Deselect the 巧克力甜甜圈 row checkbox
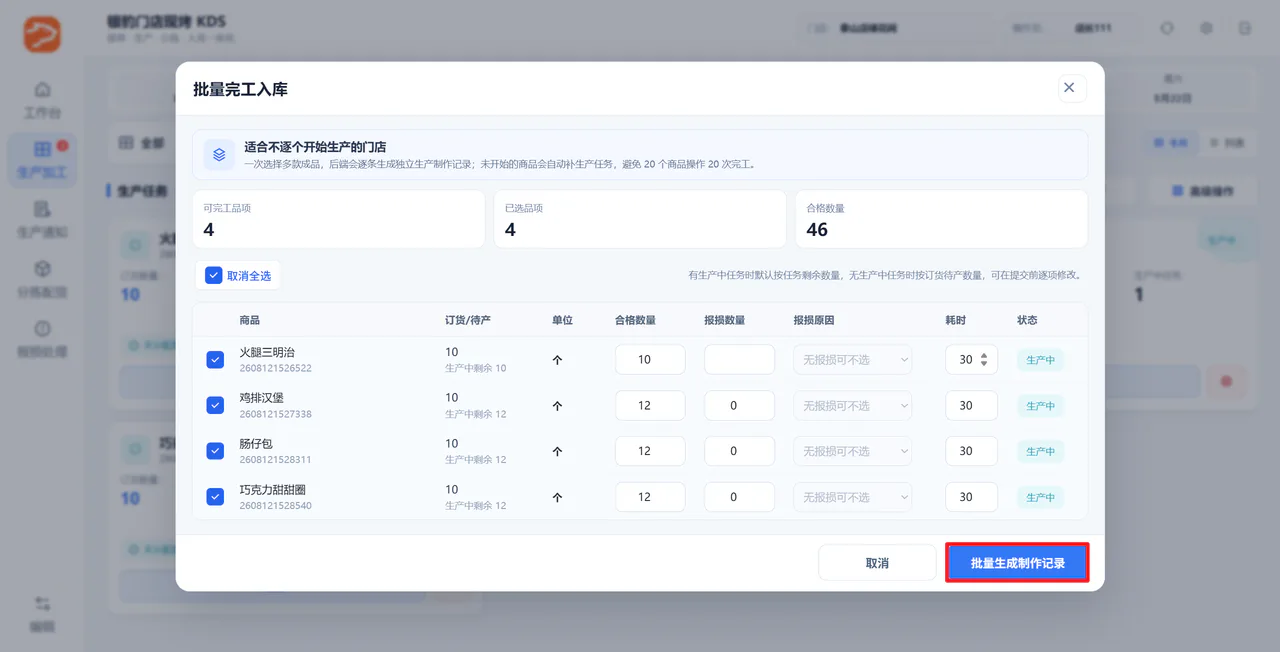The height and width of the screenshot is (652, 1280). (215, 497)
